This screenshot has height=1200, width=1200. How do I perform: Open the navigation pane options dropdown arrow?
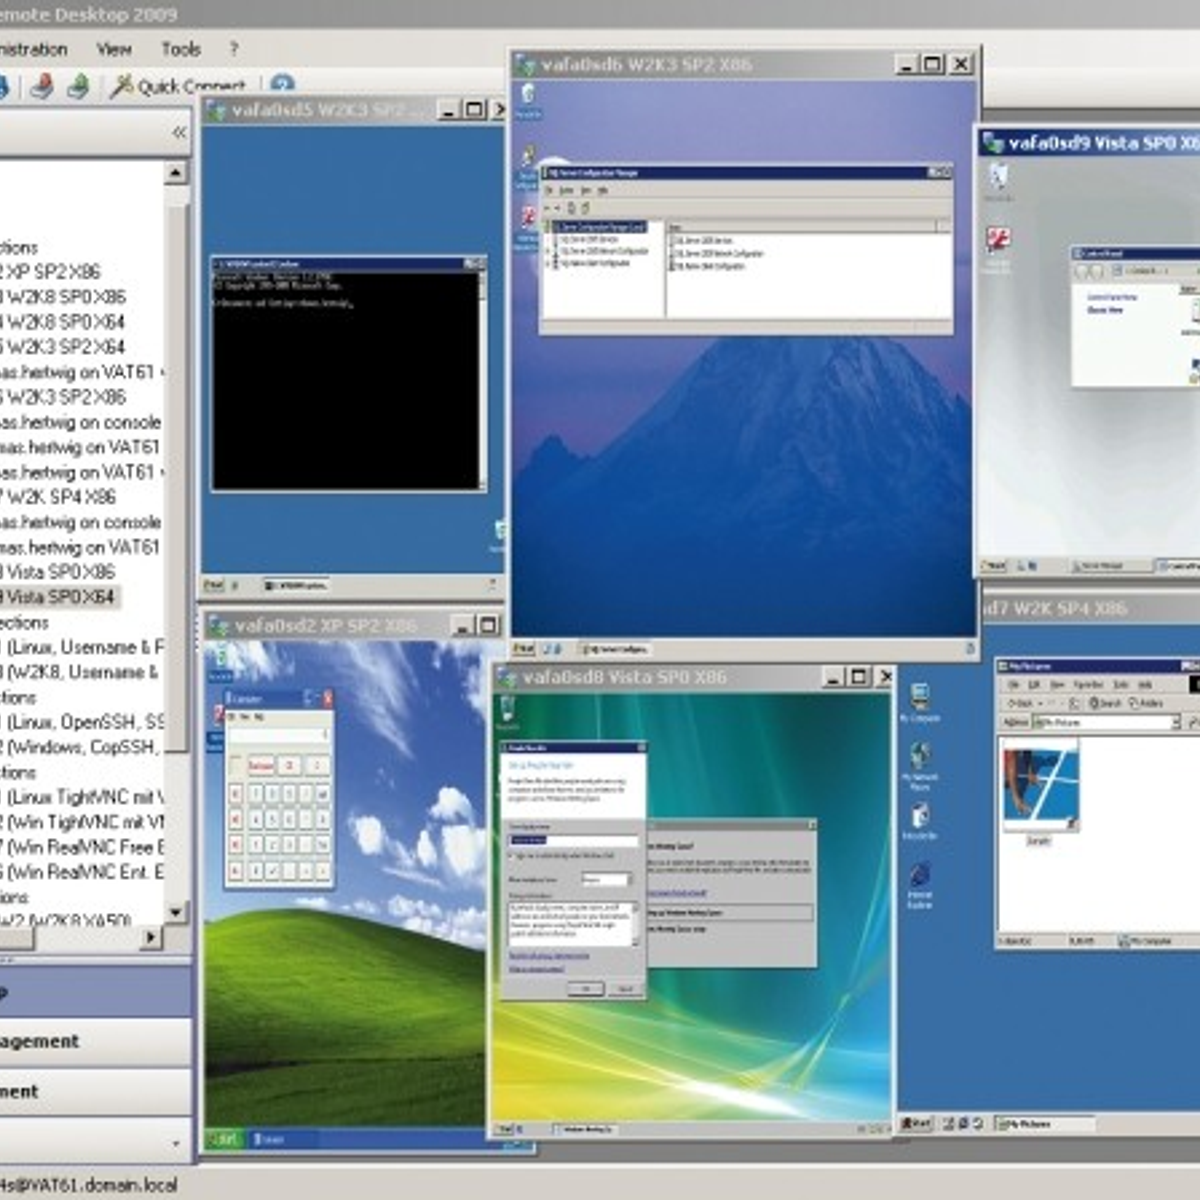pyautogui.click(x=177, y=1143)
